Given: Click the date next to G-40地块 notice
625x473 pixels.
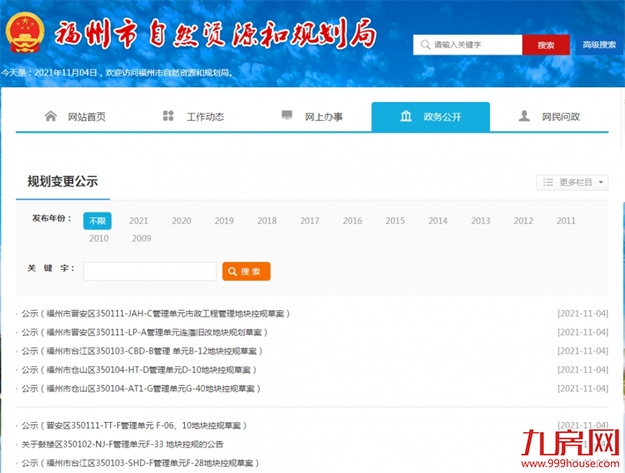Looking at the screenshot, I should coord(583,389).
